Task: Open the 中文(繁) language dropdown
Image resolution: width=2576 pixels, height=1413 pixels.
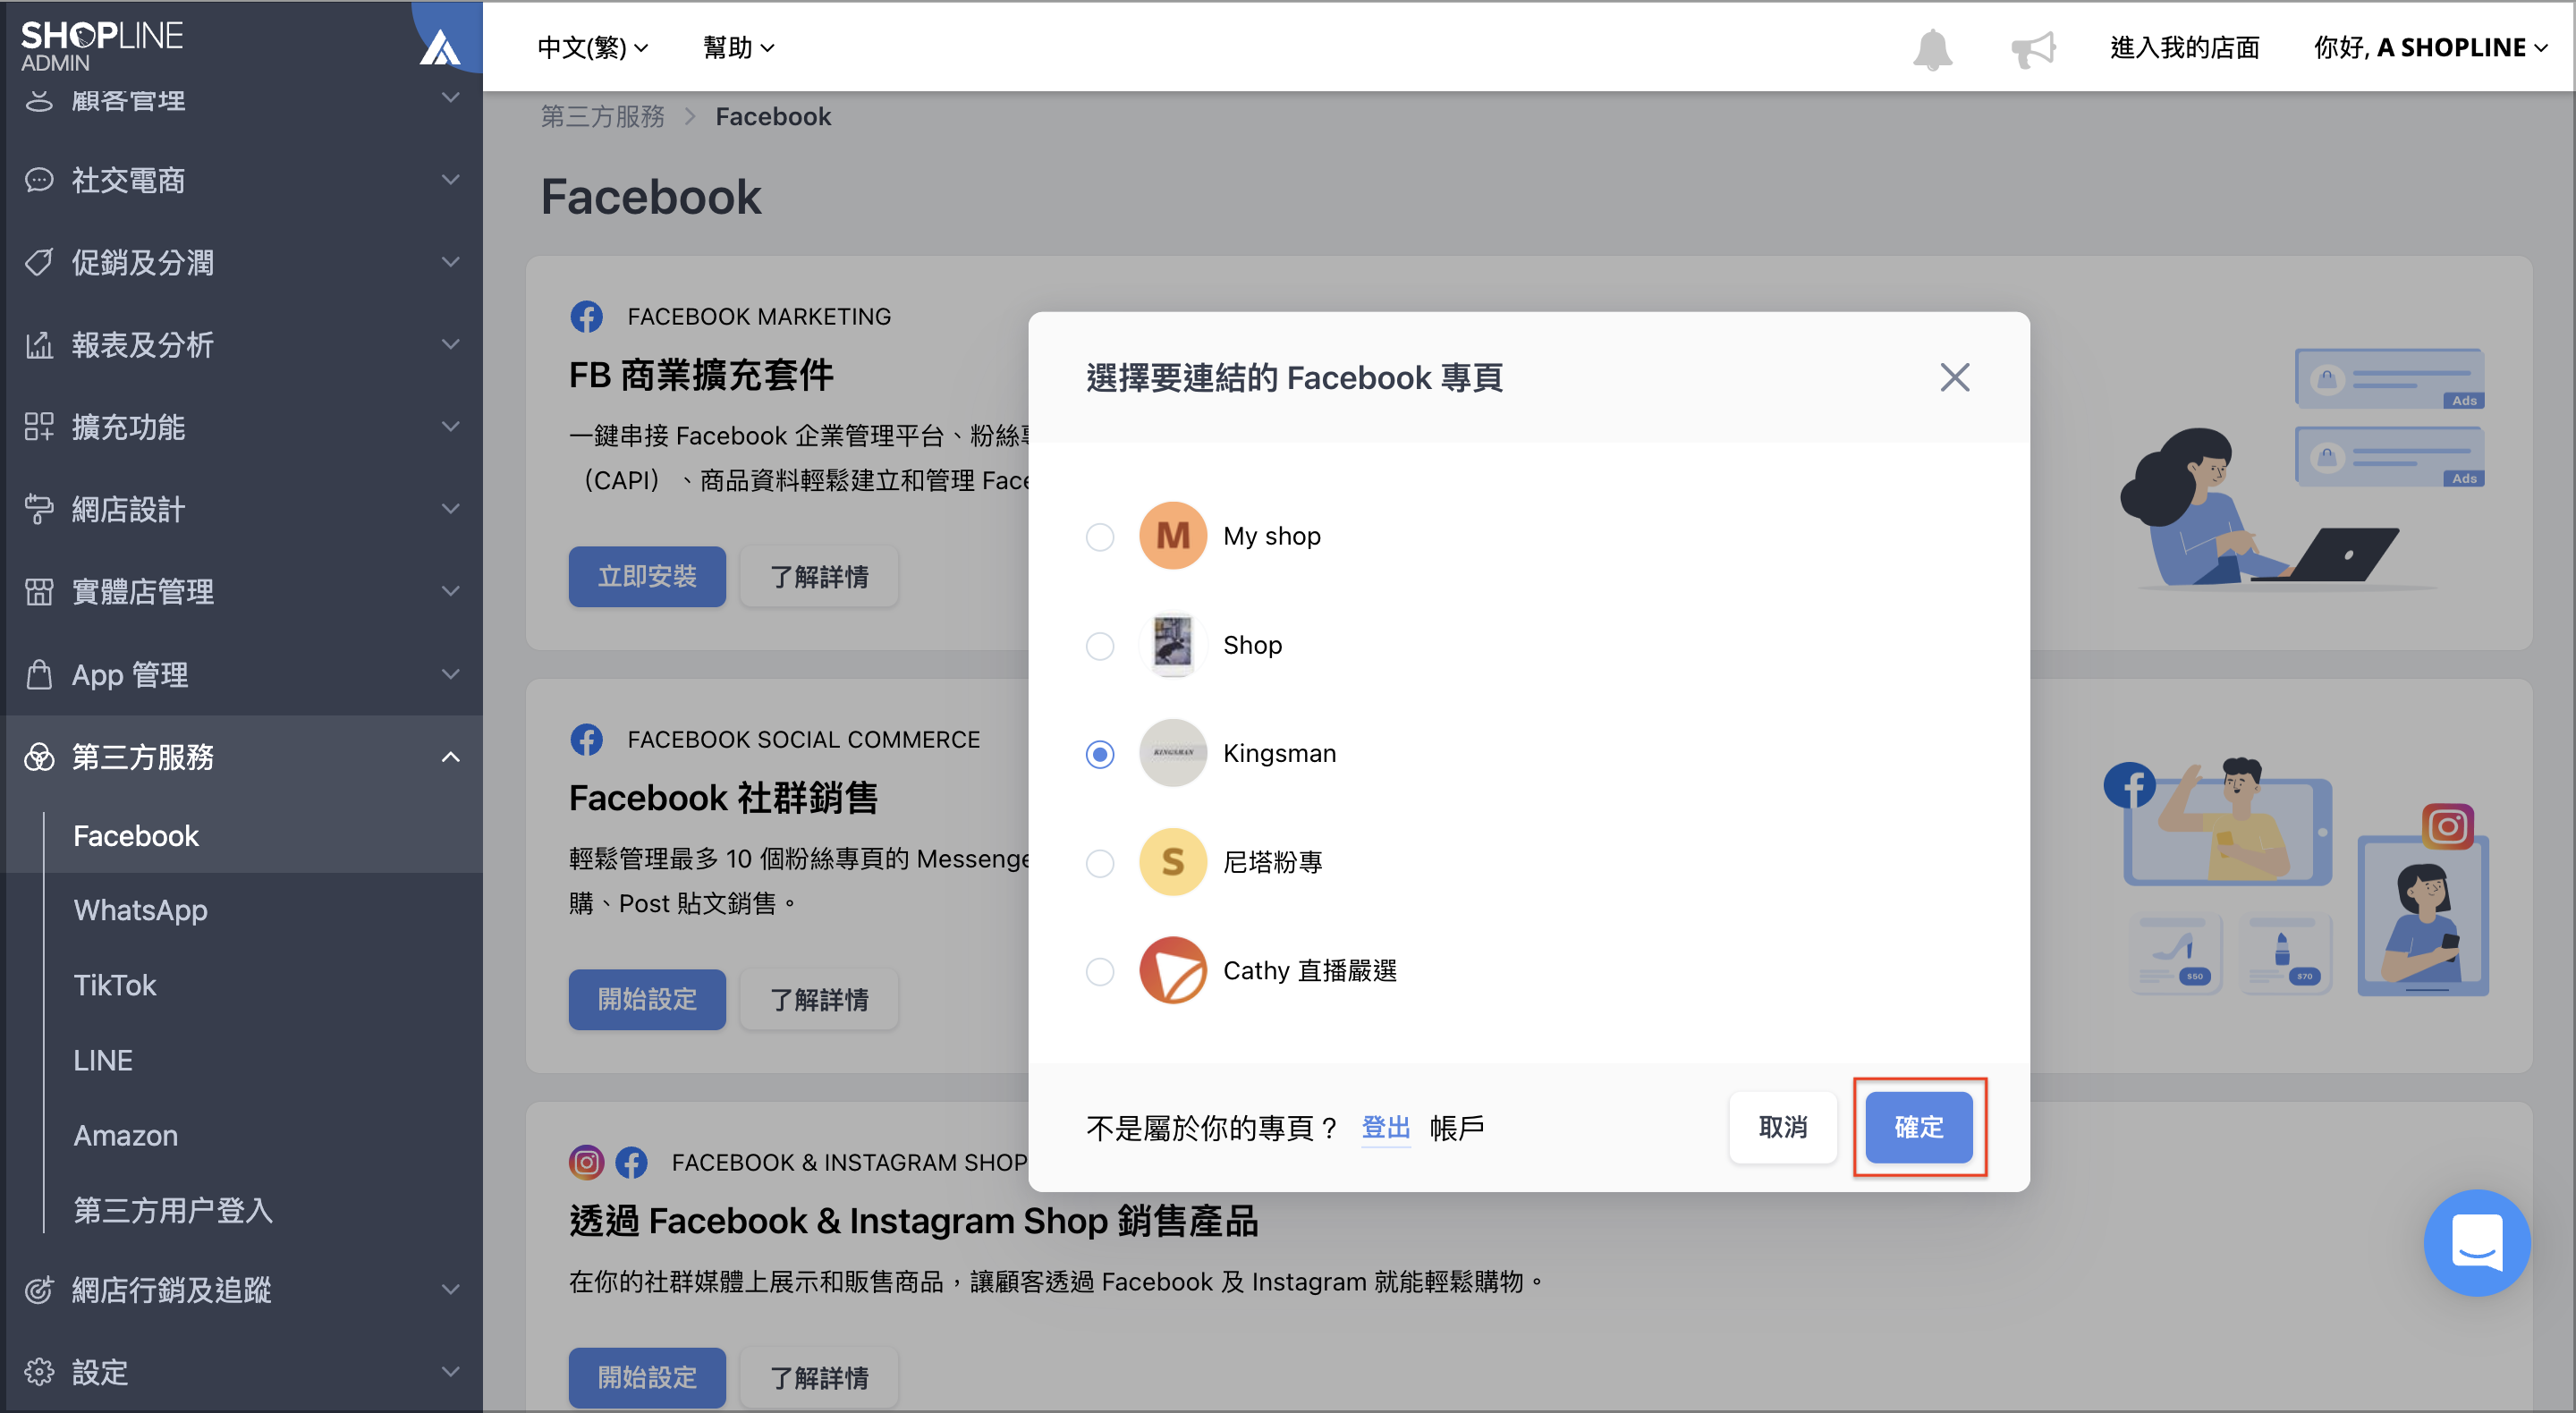Action: [x=592, y=47]
